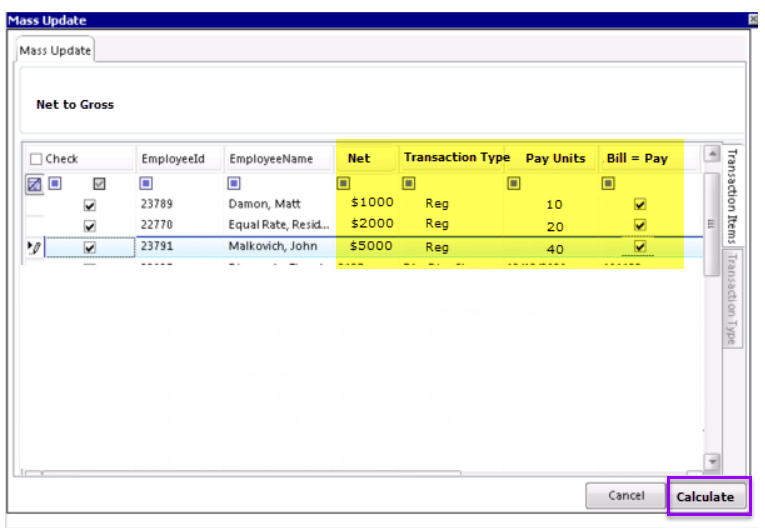Click the horizontal scrollbar thumb

tap(252, 473)
